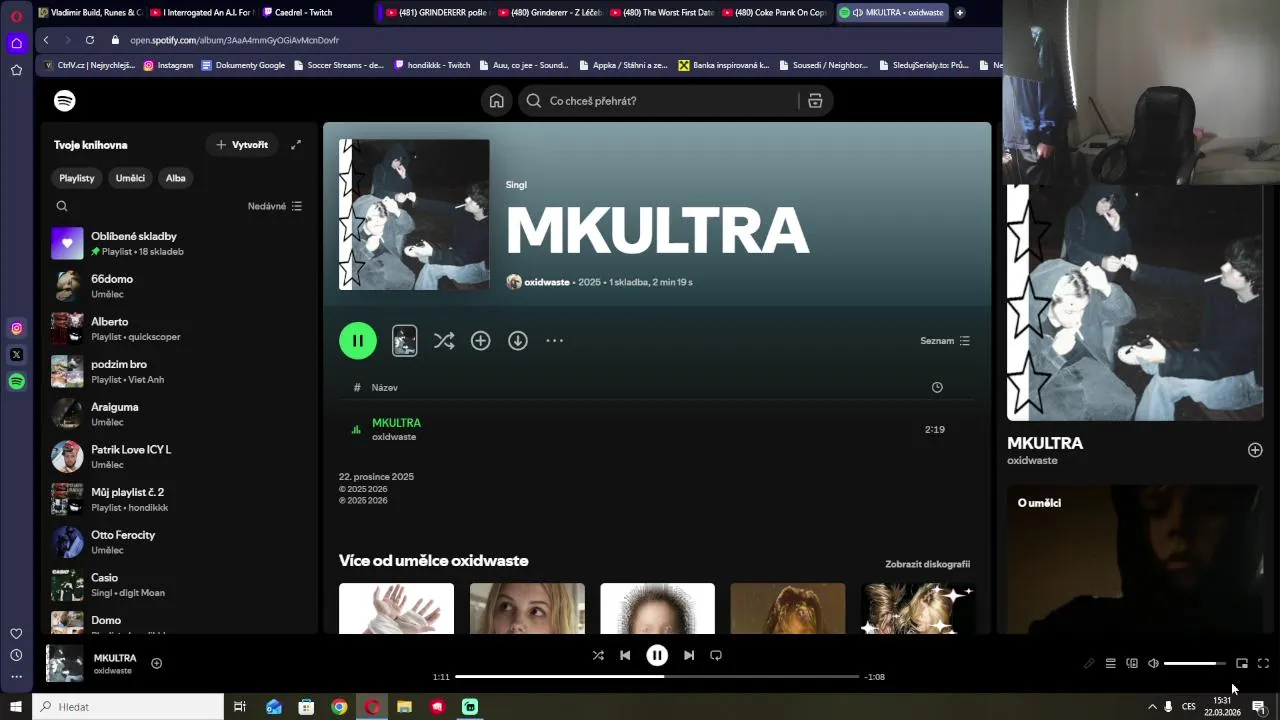The image size is (1280, 720).
Task: Add MKULTRA album to library
Action: tap(481, 341)
